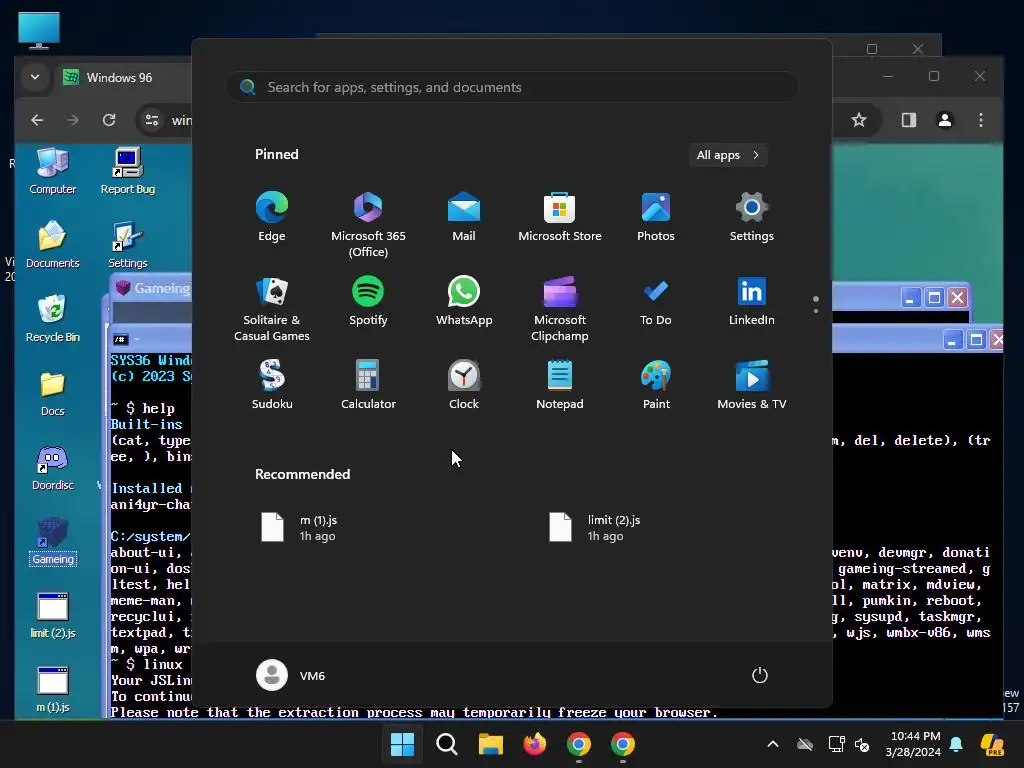Open the Calculator app
Image resolution: width=1024 pixels, height=768 pixels.
tap(368, 385)
